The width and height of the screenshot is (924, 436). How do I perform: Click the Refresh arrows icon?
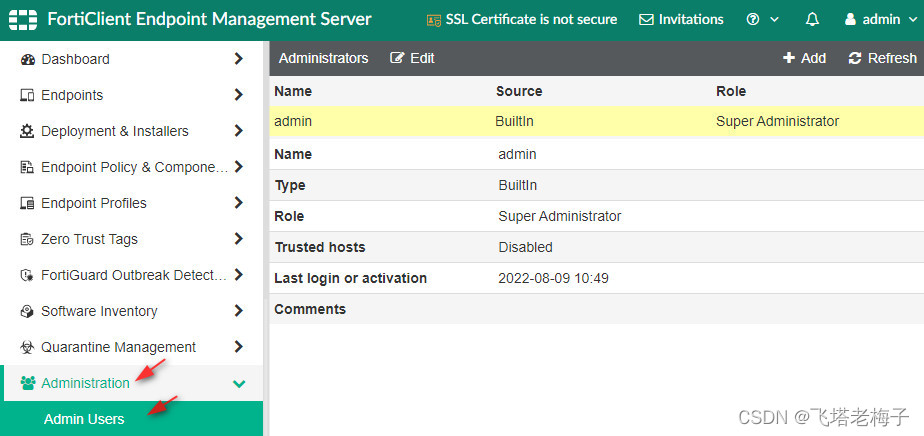[x=855, y=58]
